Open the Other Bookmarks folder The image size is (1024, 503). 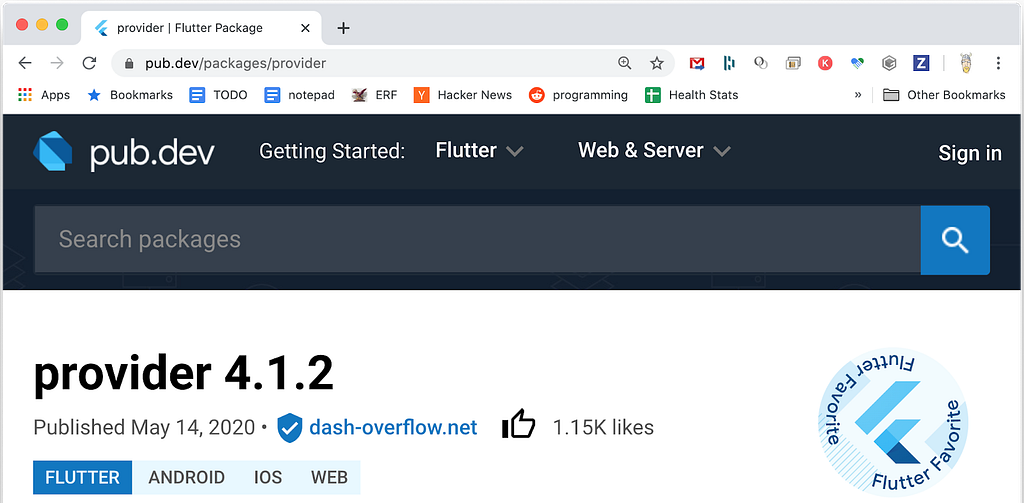coord(944,95)
